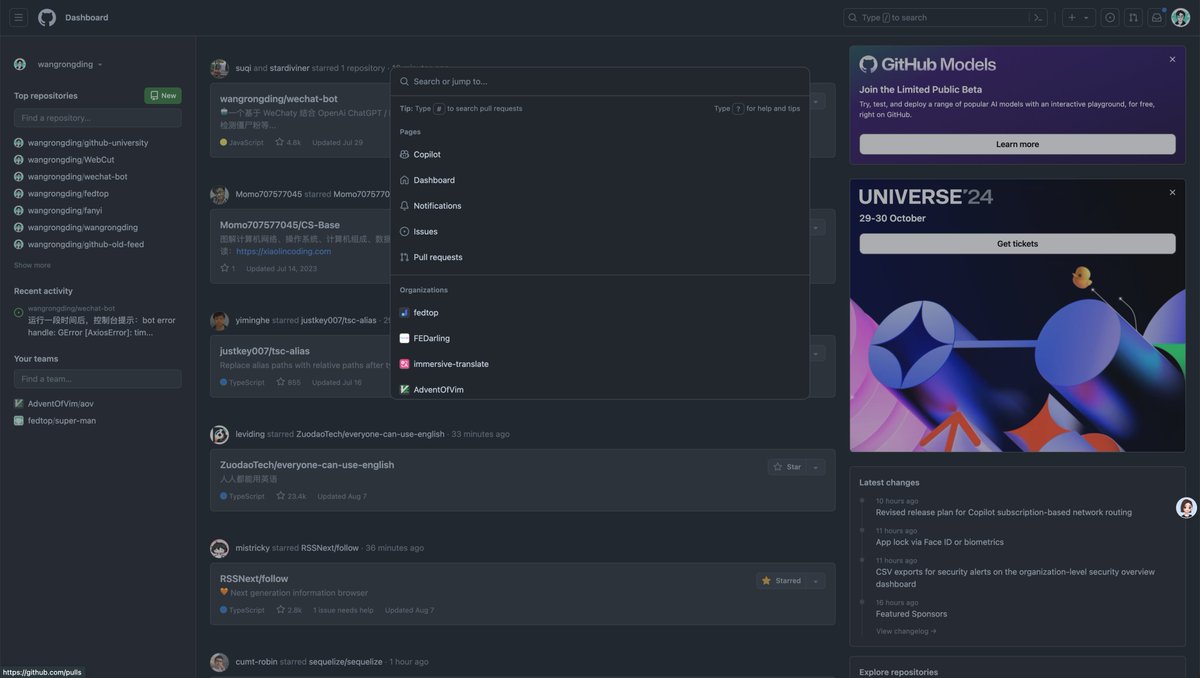
Task: Click the AdventOfVim/aov team icon
Action: 19,404
